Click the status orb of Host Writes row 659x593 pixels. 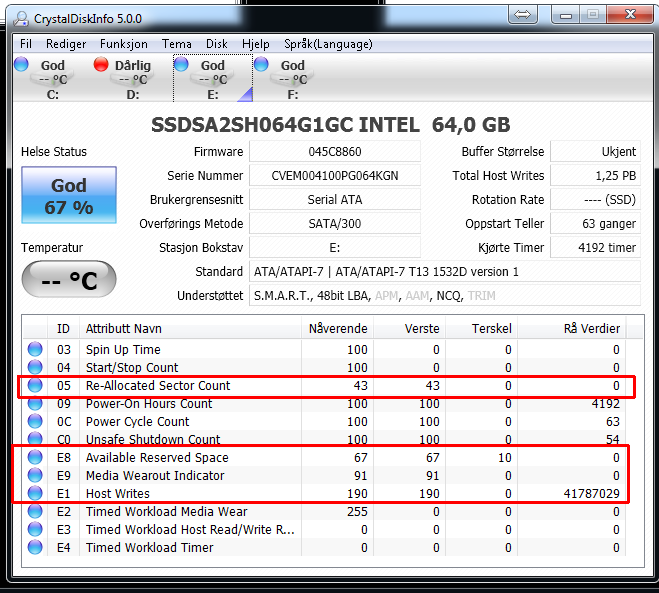[35, 493]
